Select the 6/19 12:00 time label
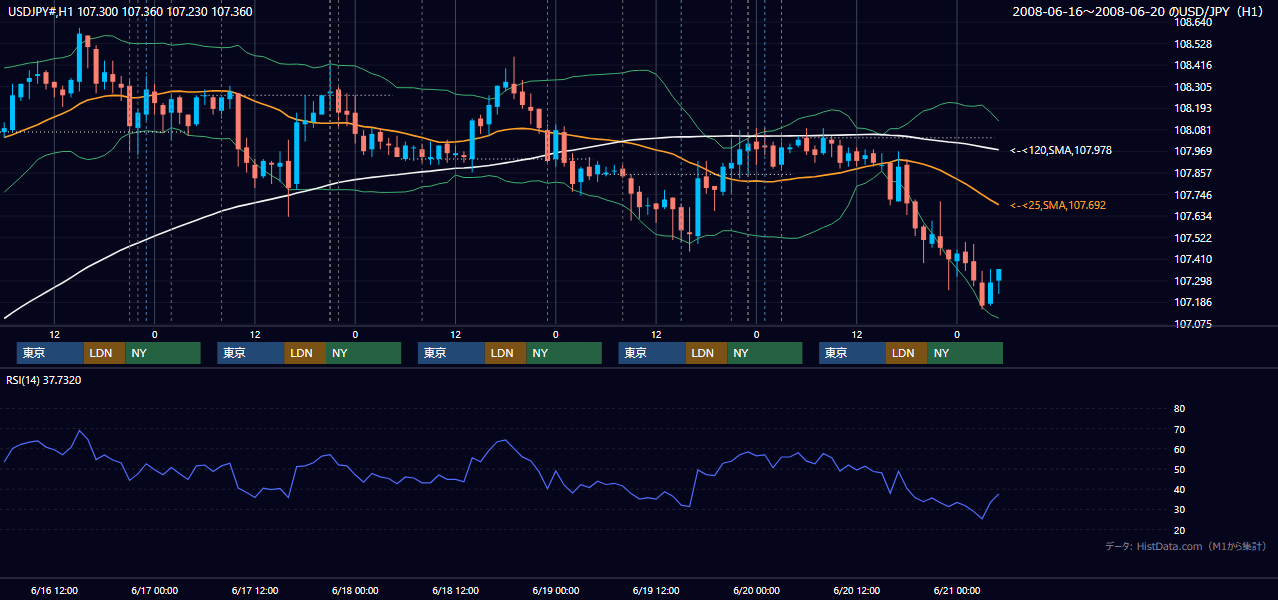This screenshot has width=1278, height=600. [x=656, y=590]
